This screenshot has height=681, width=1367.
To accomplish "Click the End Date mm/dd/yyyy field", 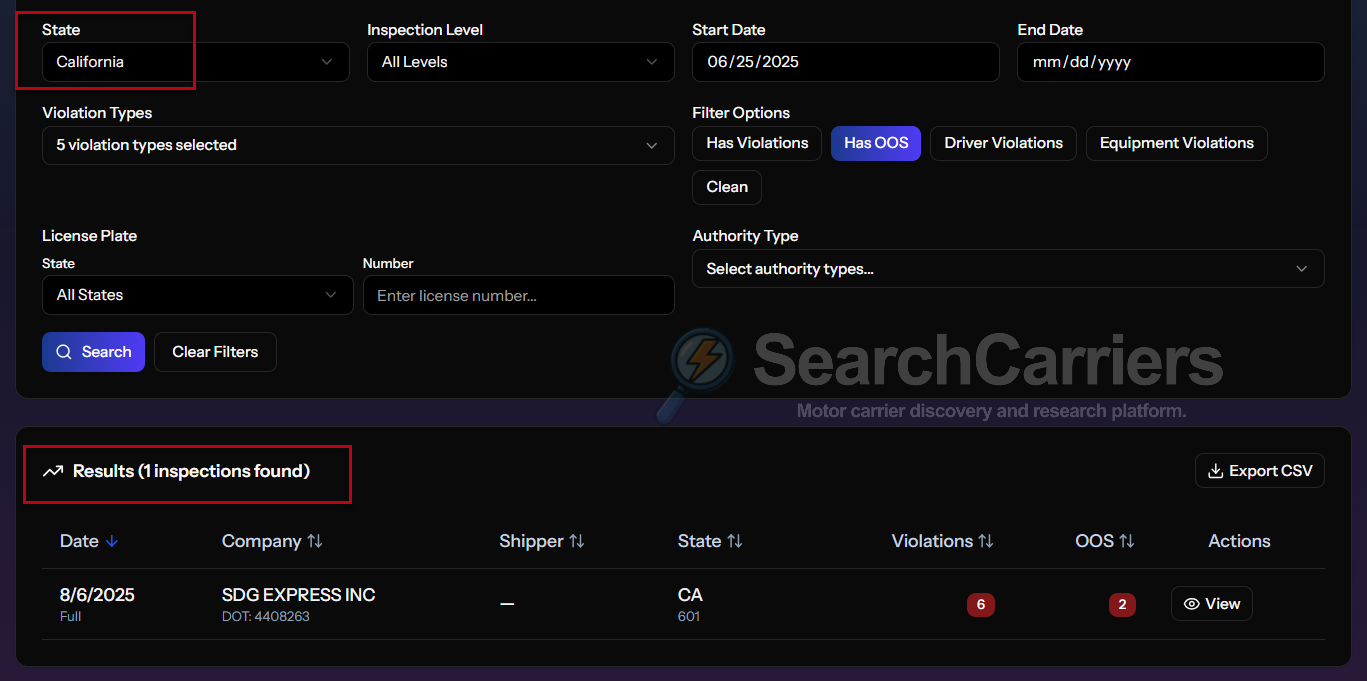I will (1171, 62).
